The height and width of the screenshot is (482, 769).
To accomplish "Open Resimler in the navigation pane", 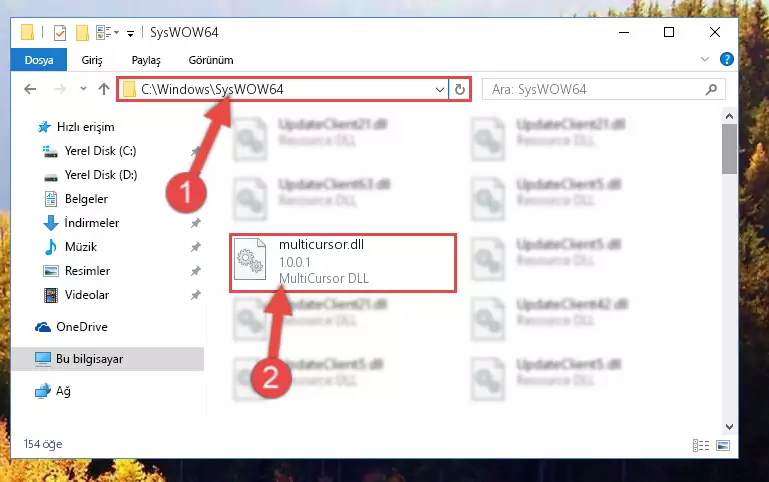I will [87, 271].
